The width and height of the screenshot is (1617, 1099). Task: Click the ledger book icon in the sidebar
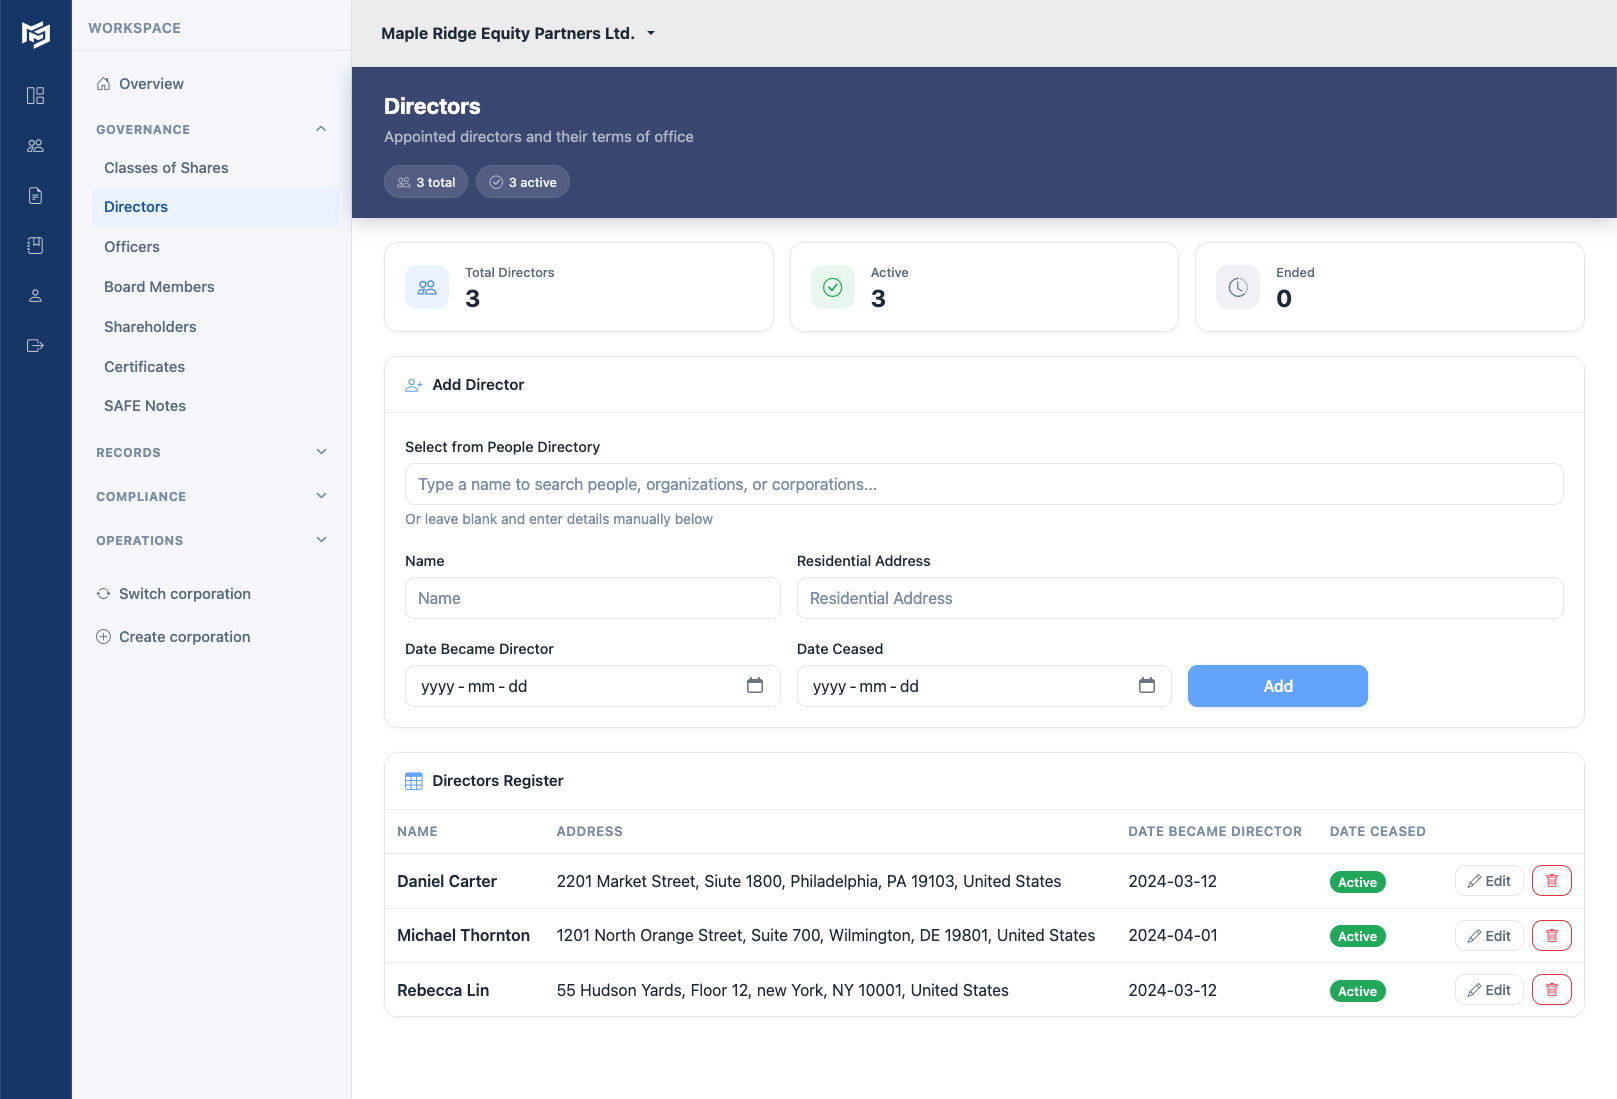[x=36, y=245]
